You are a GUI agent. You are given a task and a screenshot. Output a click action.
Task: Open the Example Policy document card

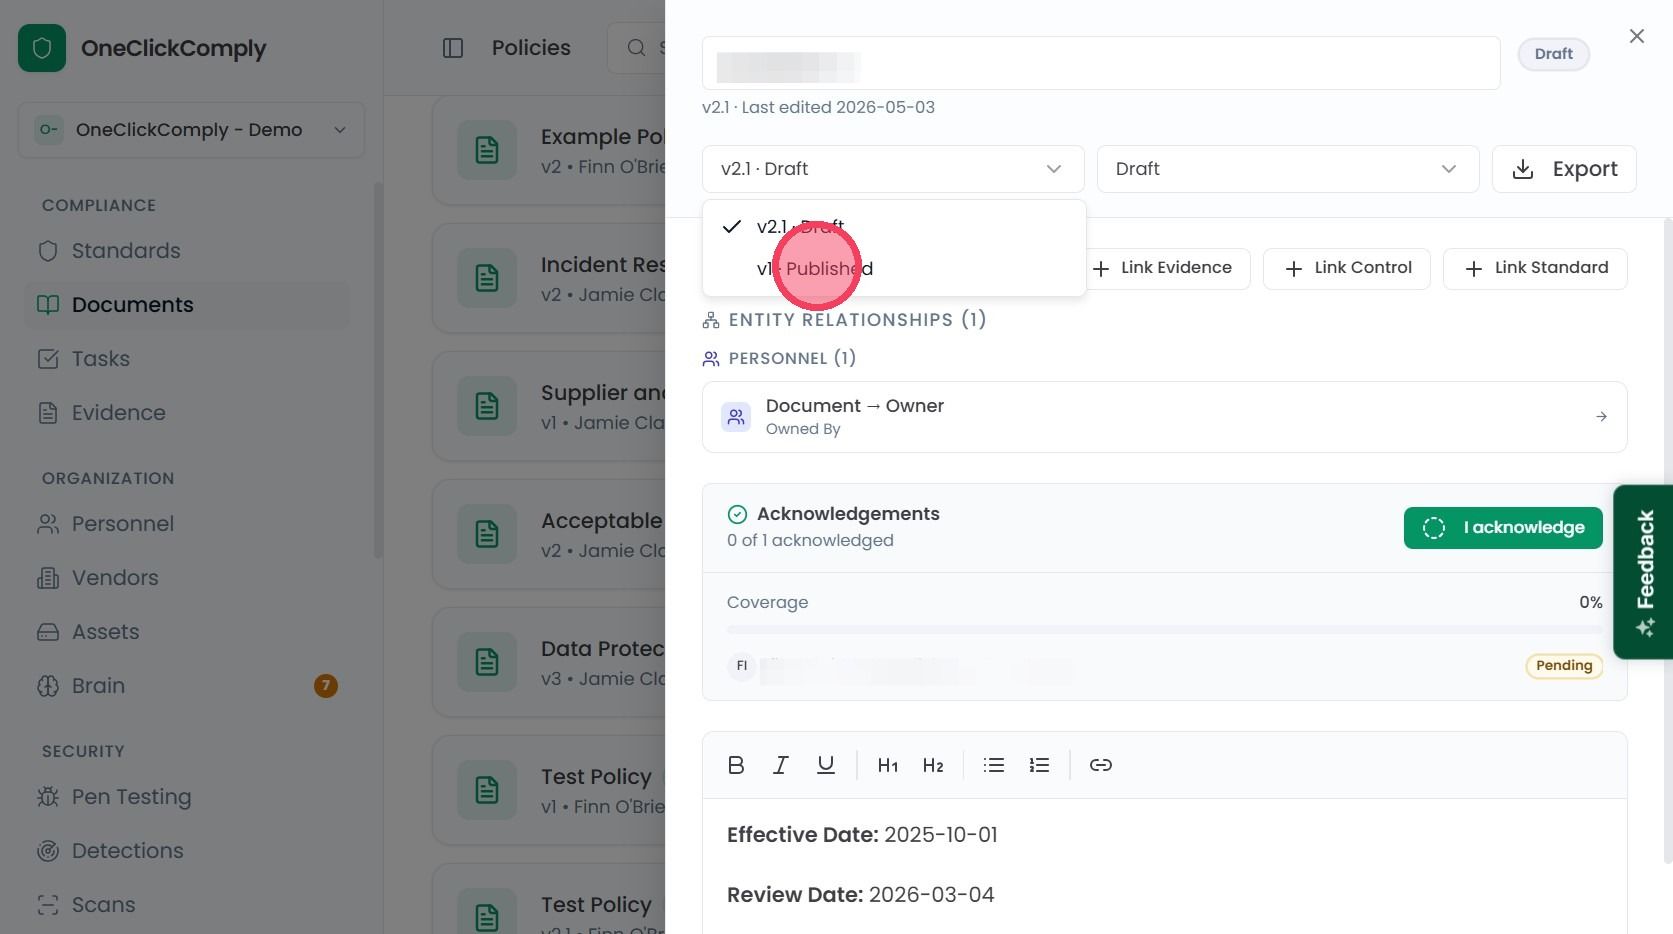point(548,150)
